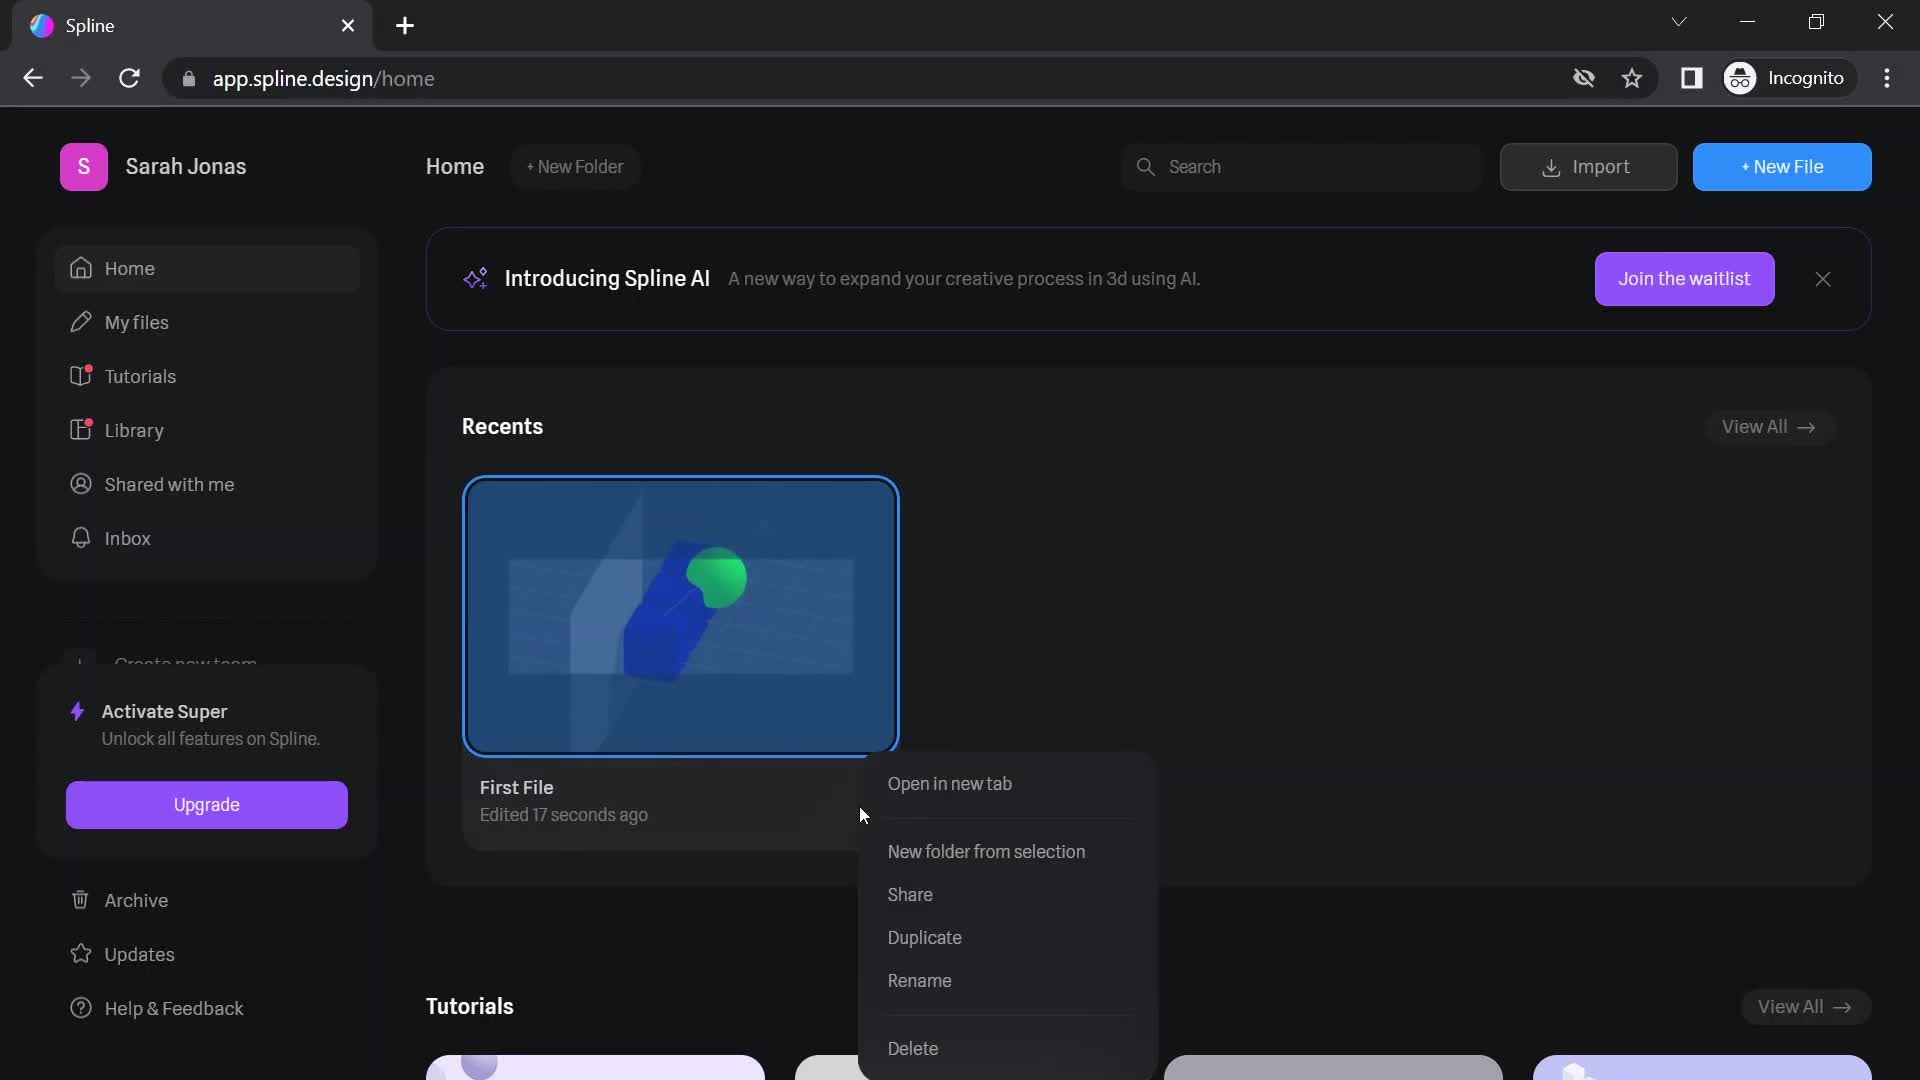Click the Library icon in sidebar
Screen dimensions: 1920x1080
click(x=80, y=430)
